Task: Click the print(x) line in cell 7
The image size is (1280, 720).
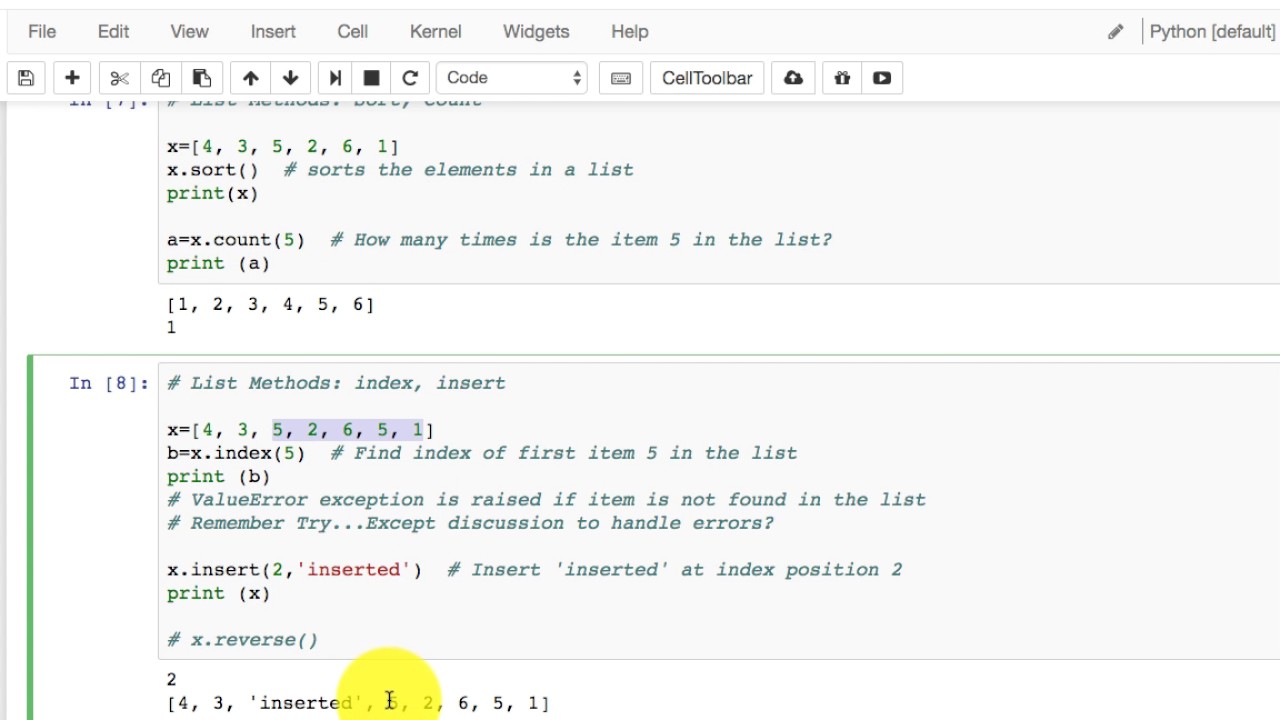Action: click(212, 193)
